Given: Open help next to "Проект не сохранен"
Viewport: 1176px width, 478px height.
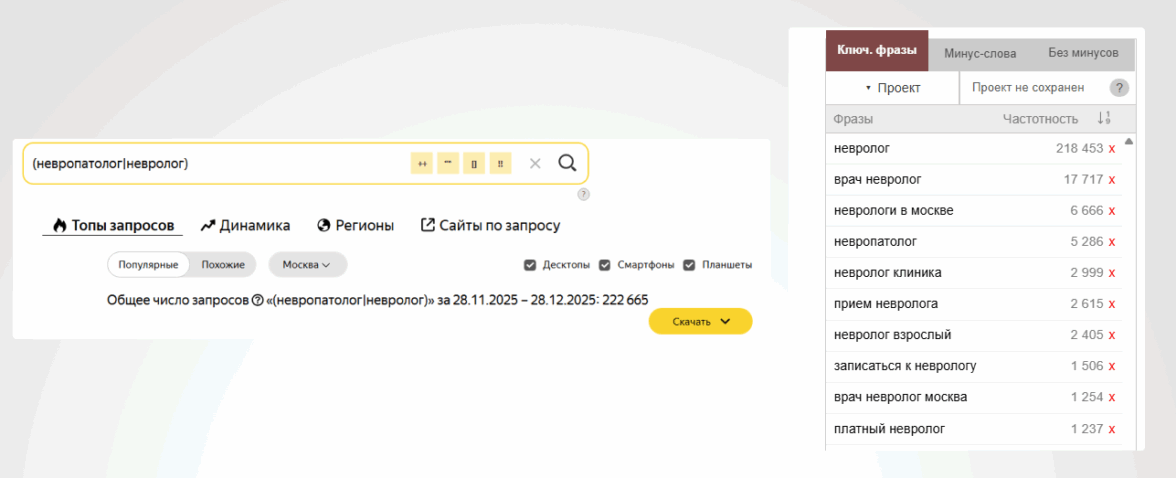Looking at the screenshot, I should click(1119, 88).
